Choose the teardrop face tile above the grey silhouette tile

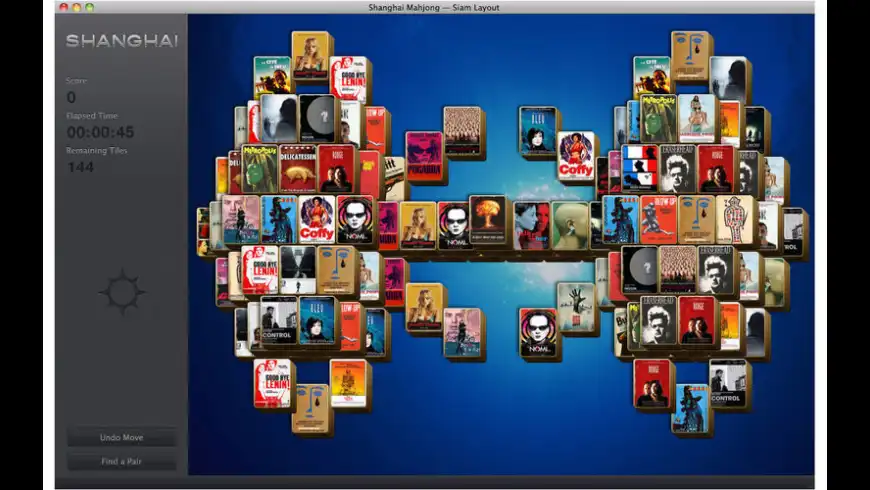coord(690,55)
